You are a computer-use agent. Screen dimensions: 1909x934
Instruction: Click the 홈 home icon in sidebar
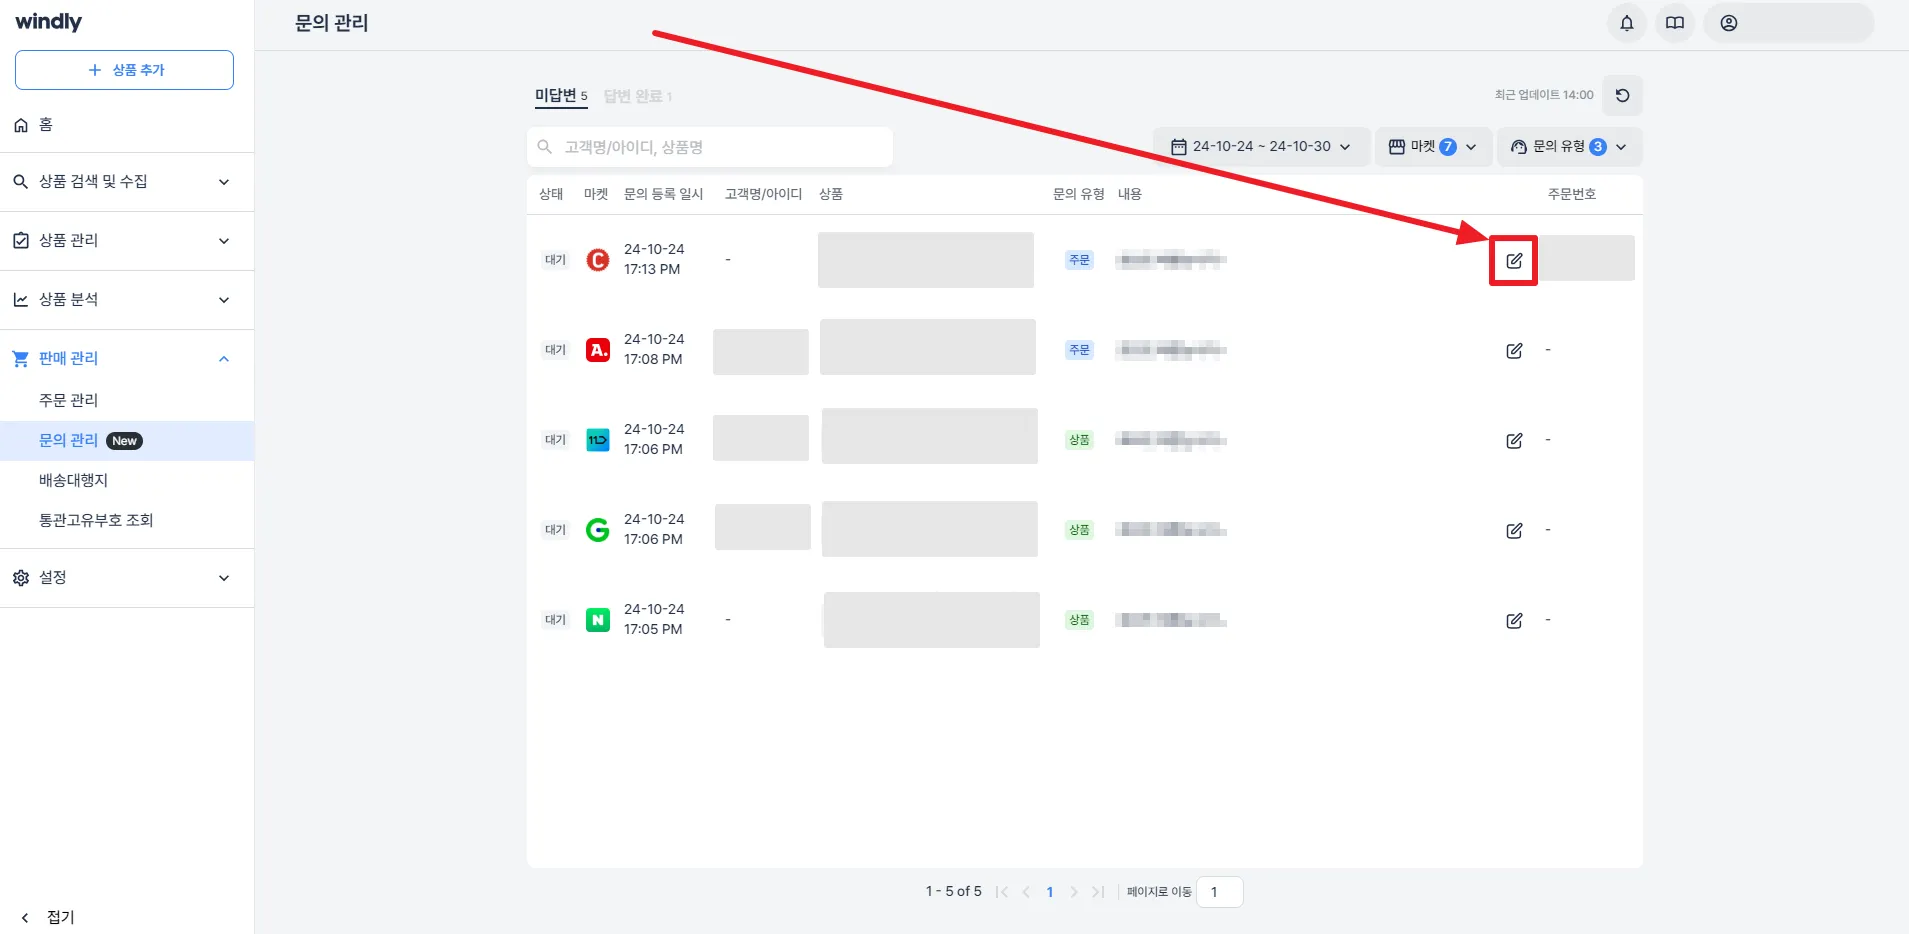[21, 125]
